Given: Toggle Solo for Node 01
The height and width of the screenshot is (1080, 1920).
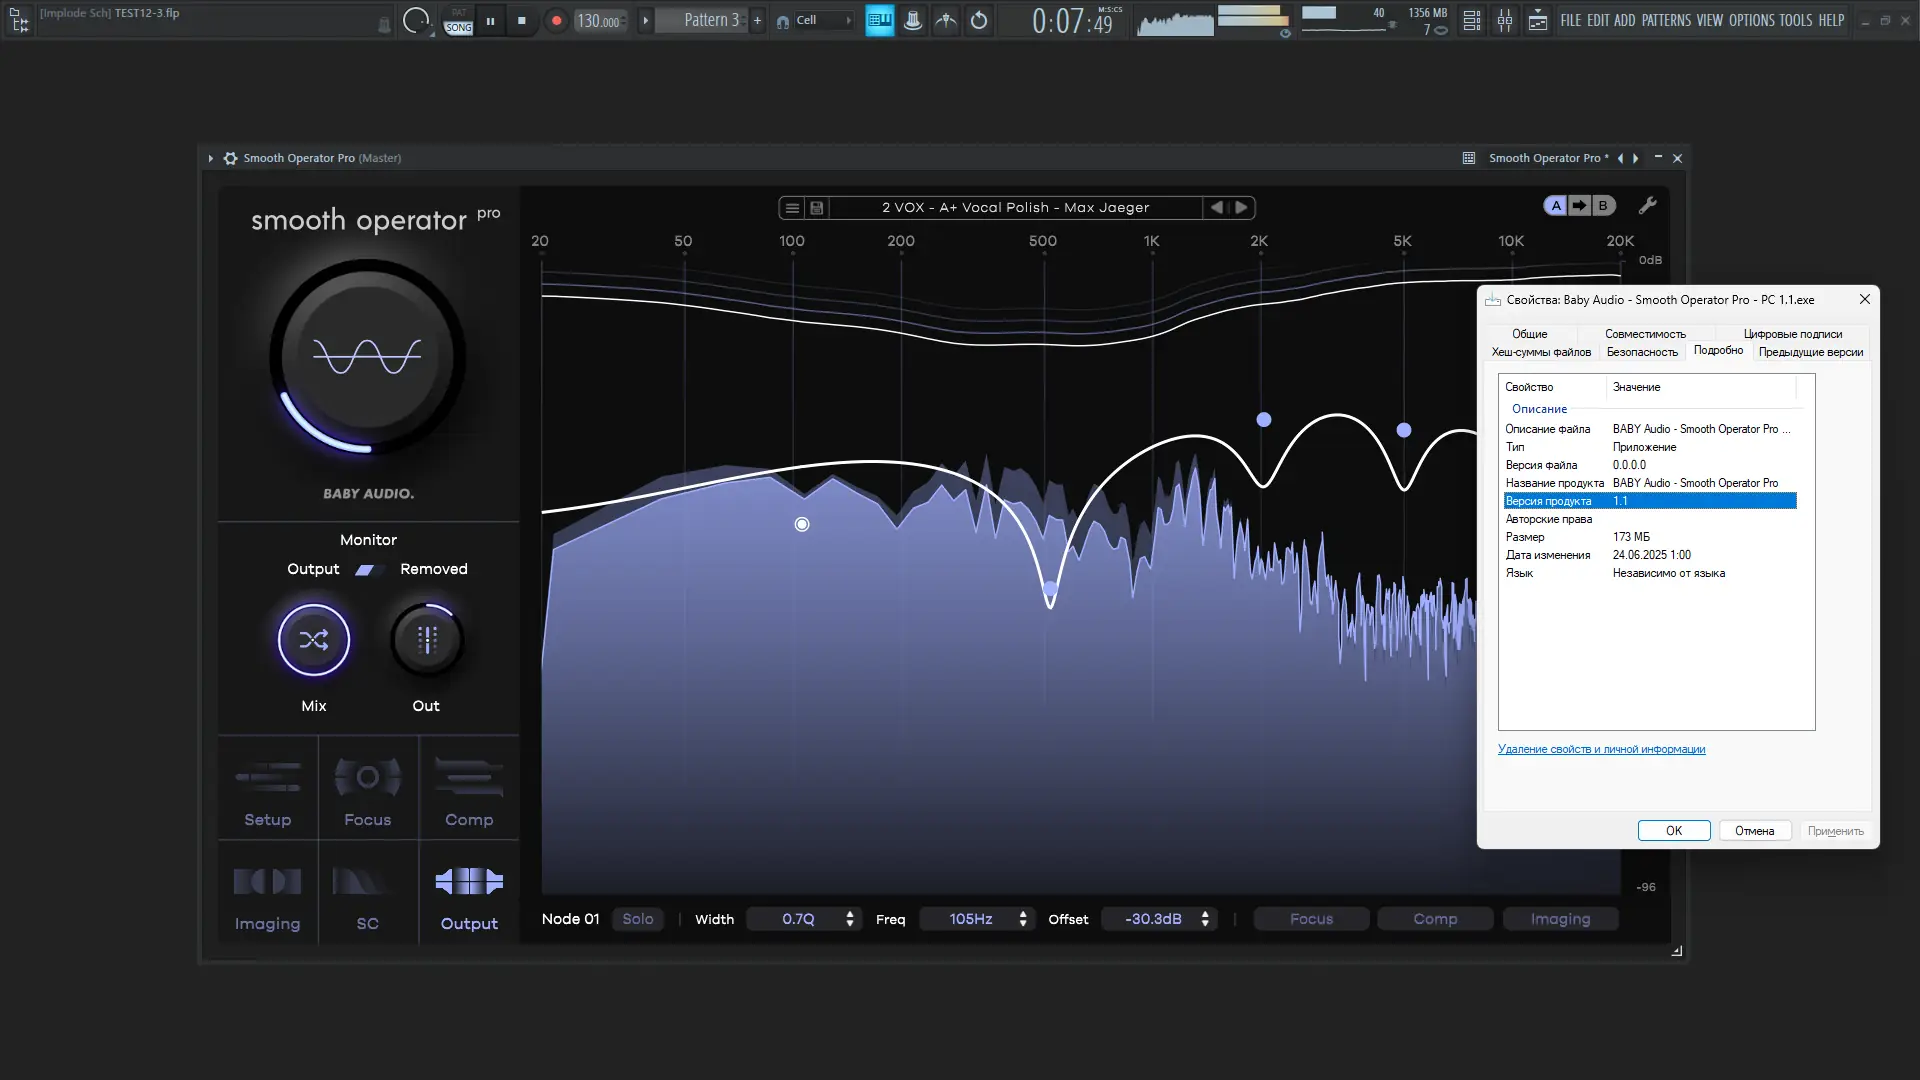Looking at the screenshot, I should point(637,919).
